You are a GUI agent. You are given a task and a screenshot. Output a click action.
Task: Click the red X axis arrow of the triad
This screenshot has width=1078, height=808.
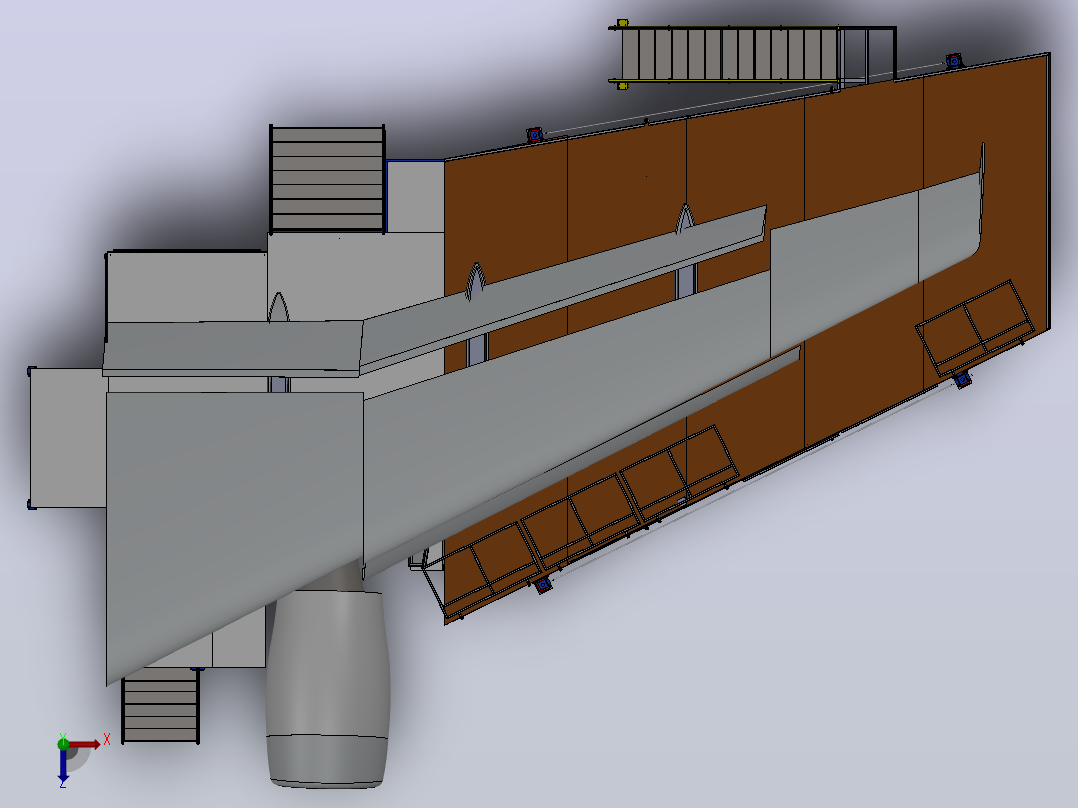[x=86, y=745]
